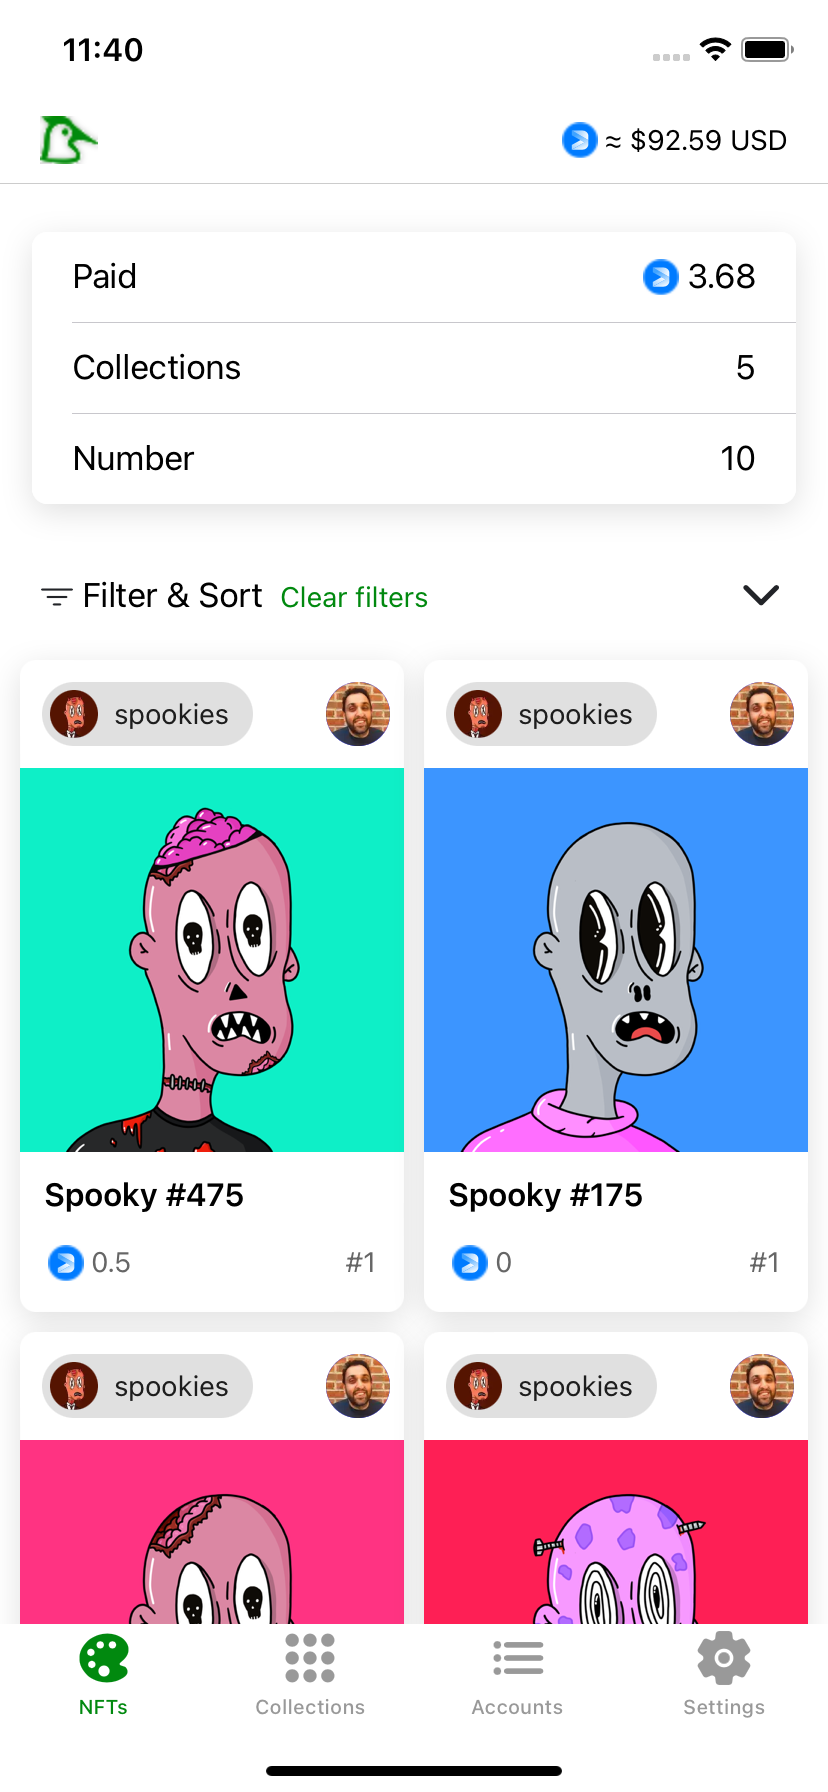Image resolution: width=828 pixels, height=1792 pixels.
Task: Tap the Collections count row
Action: coord(414,368)
